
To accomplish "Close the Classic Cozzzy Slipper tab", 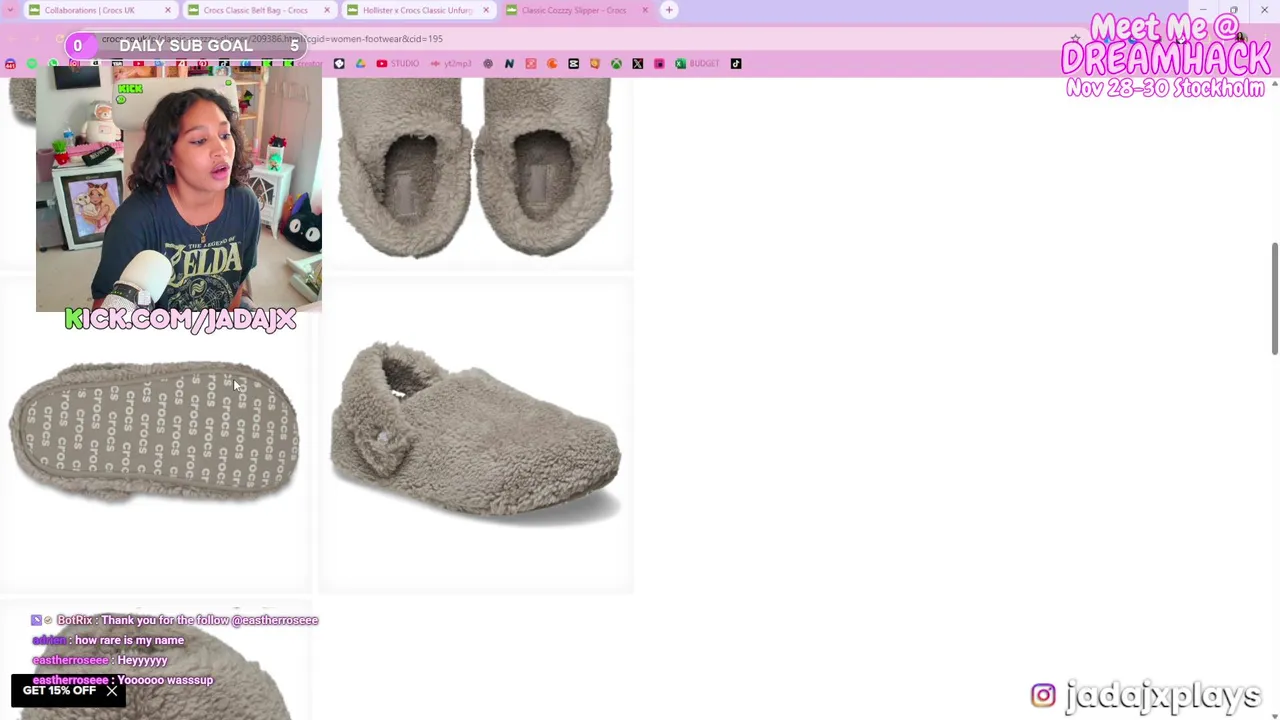I will click(x=645, y=10).
